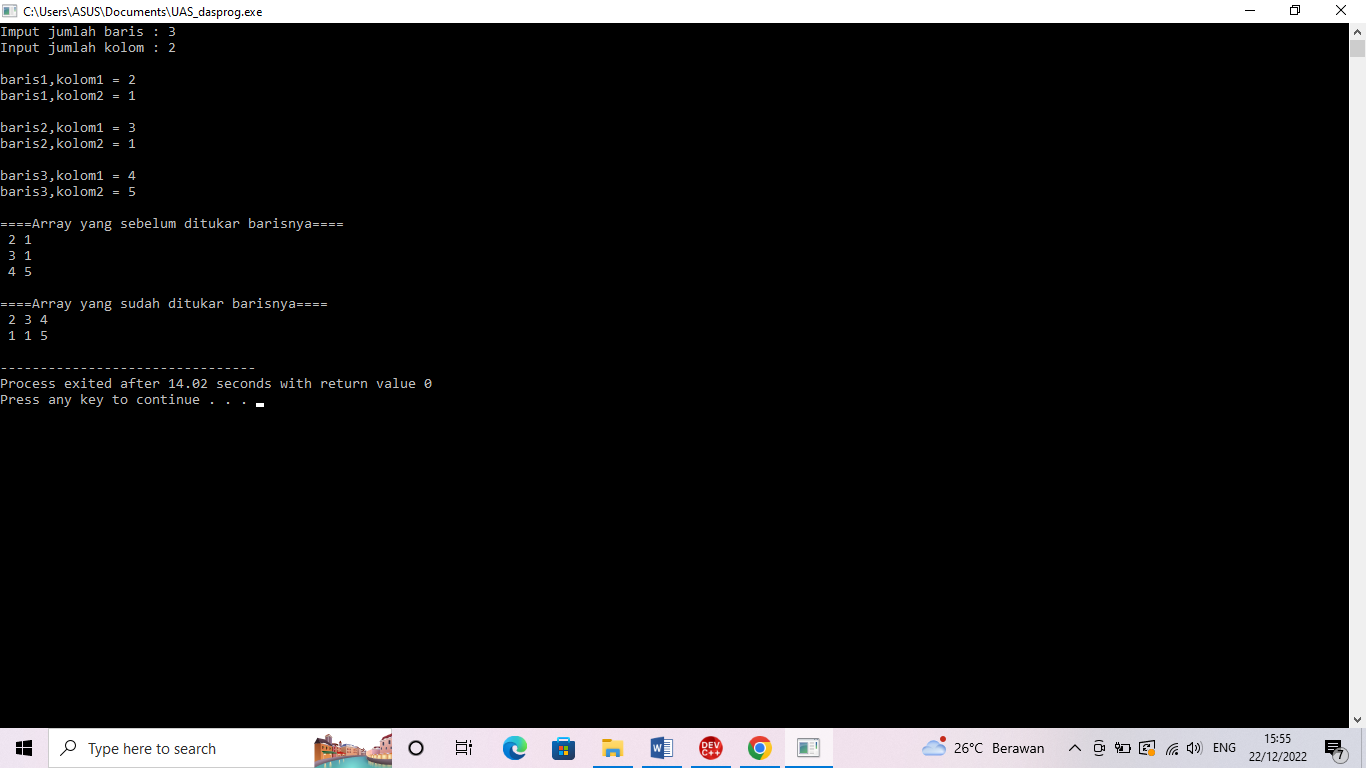The width and height of the screenshot is (1366, 768).
Task: Select the active console window taskbar icon
Action: [808, 748]
